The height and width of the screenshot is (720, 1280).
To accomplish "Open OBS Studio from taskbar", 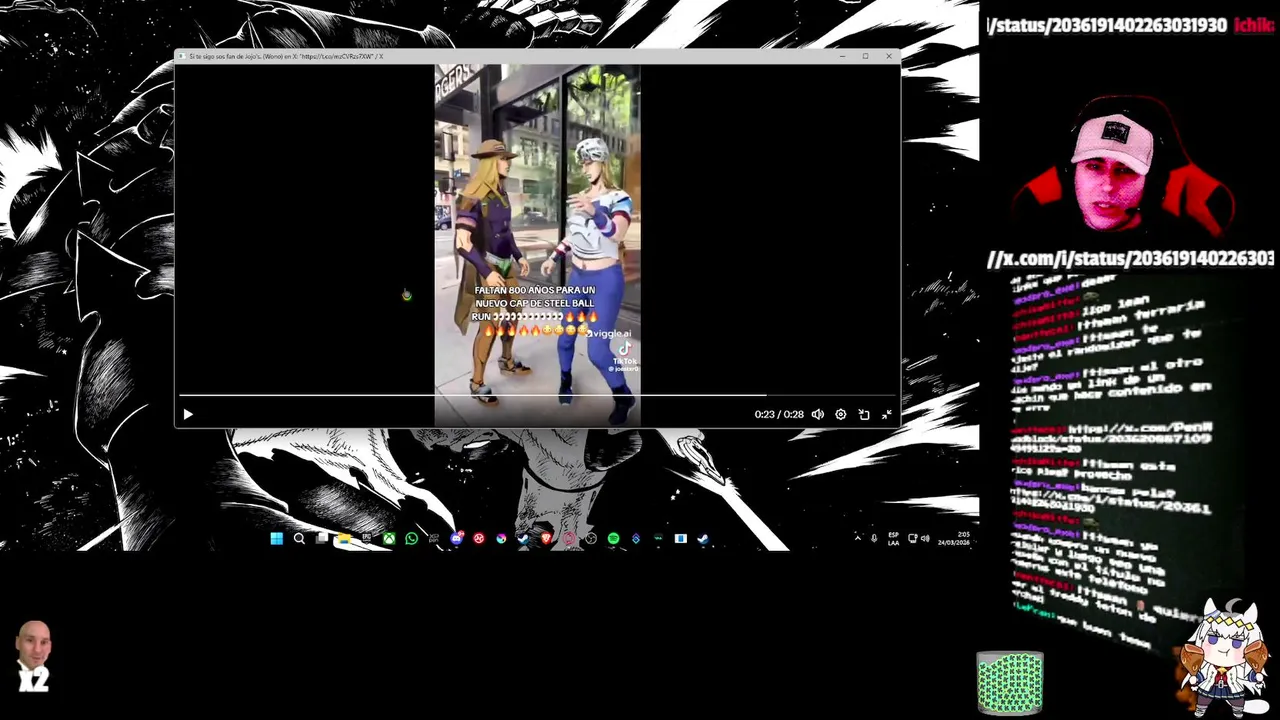I will click(x=592, y=539).
